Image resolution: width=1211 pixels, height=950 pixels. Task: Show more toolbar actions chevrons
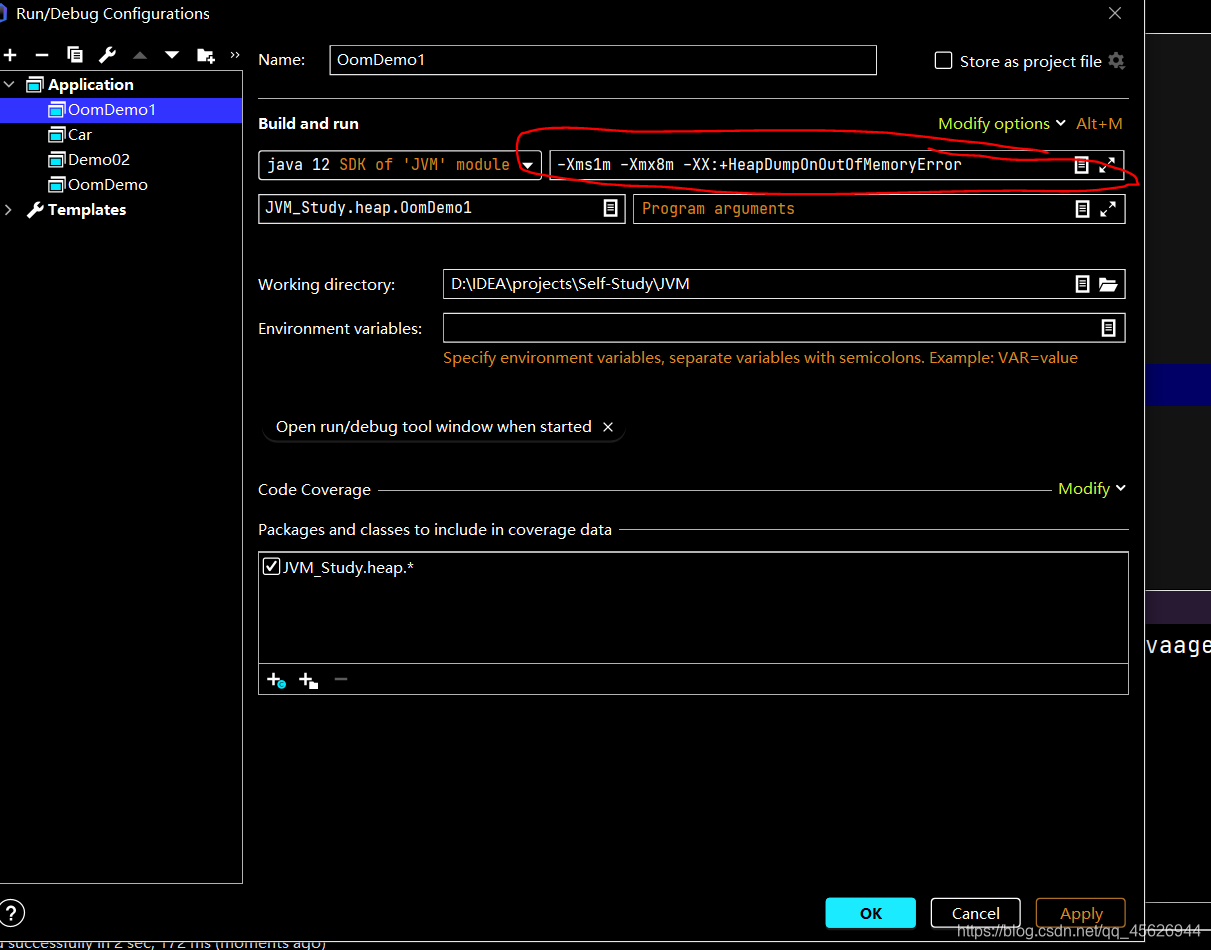[x=235, y=55]
